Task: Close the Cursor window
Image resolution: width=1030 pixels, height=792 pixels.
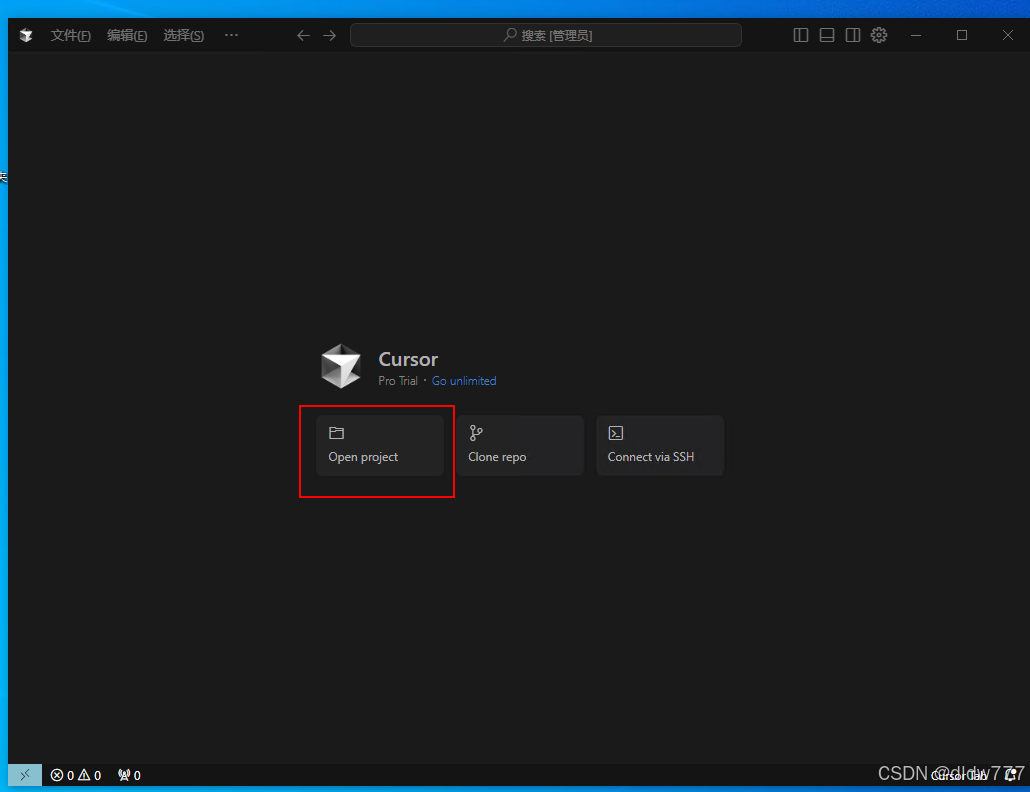Action: [x=1008, y=35]
